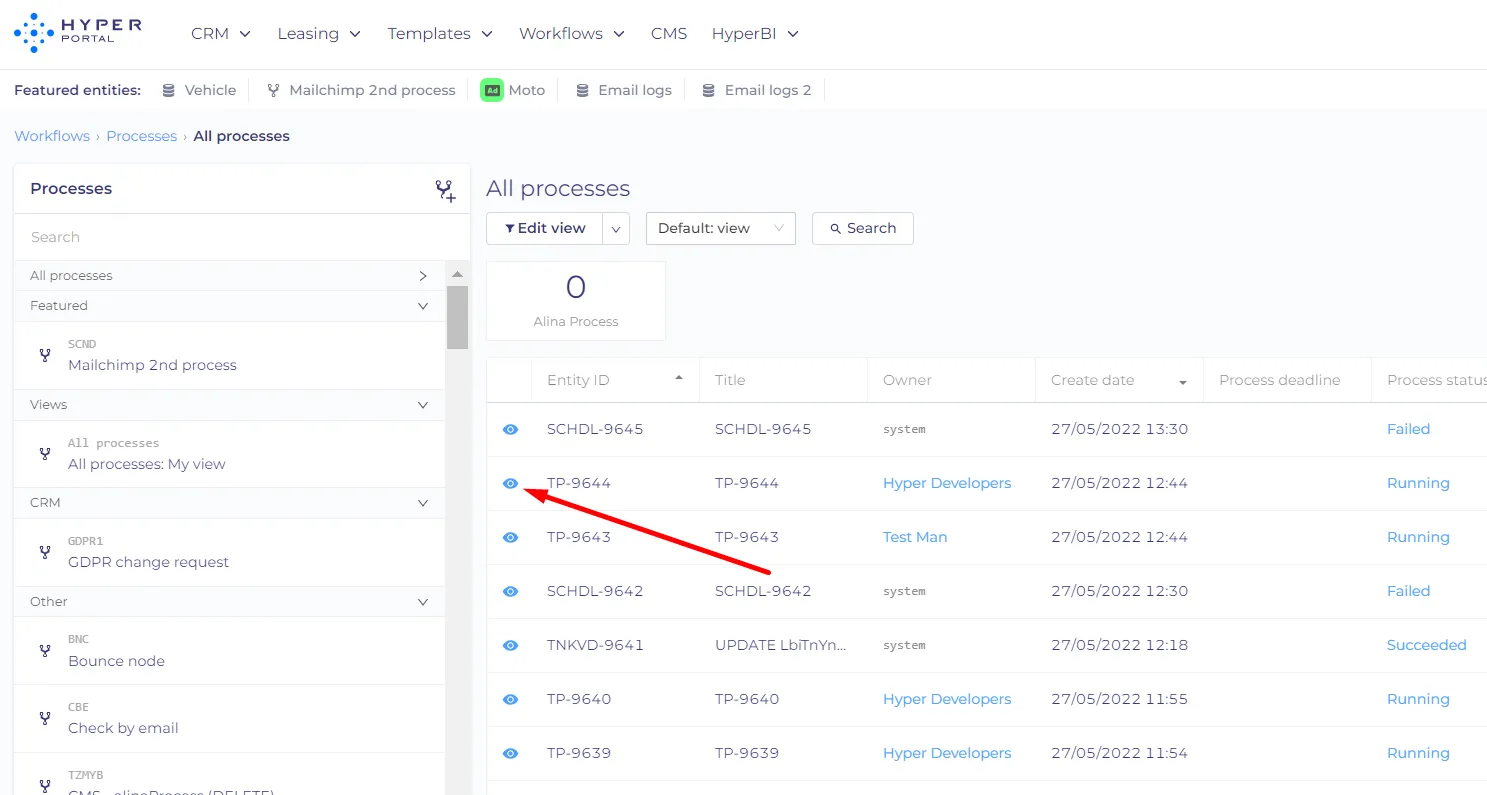The height and width of the screenshot is (795, 1487).
Task: Click the Processes search input field
Action: (x=241, y=237)
